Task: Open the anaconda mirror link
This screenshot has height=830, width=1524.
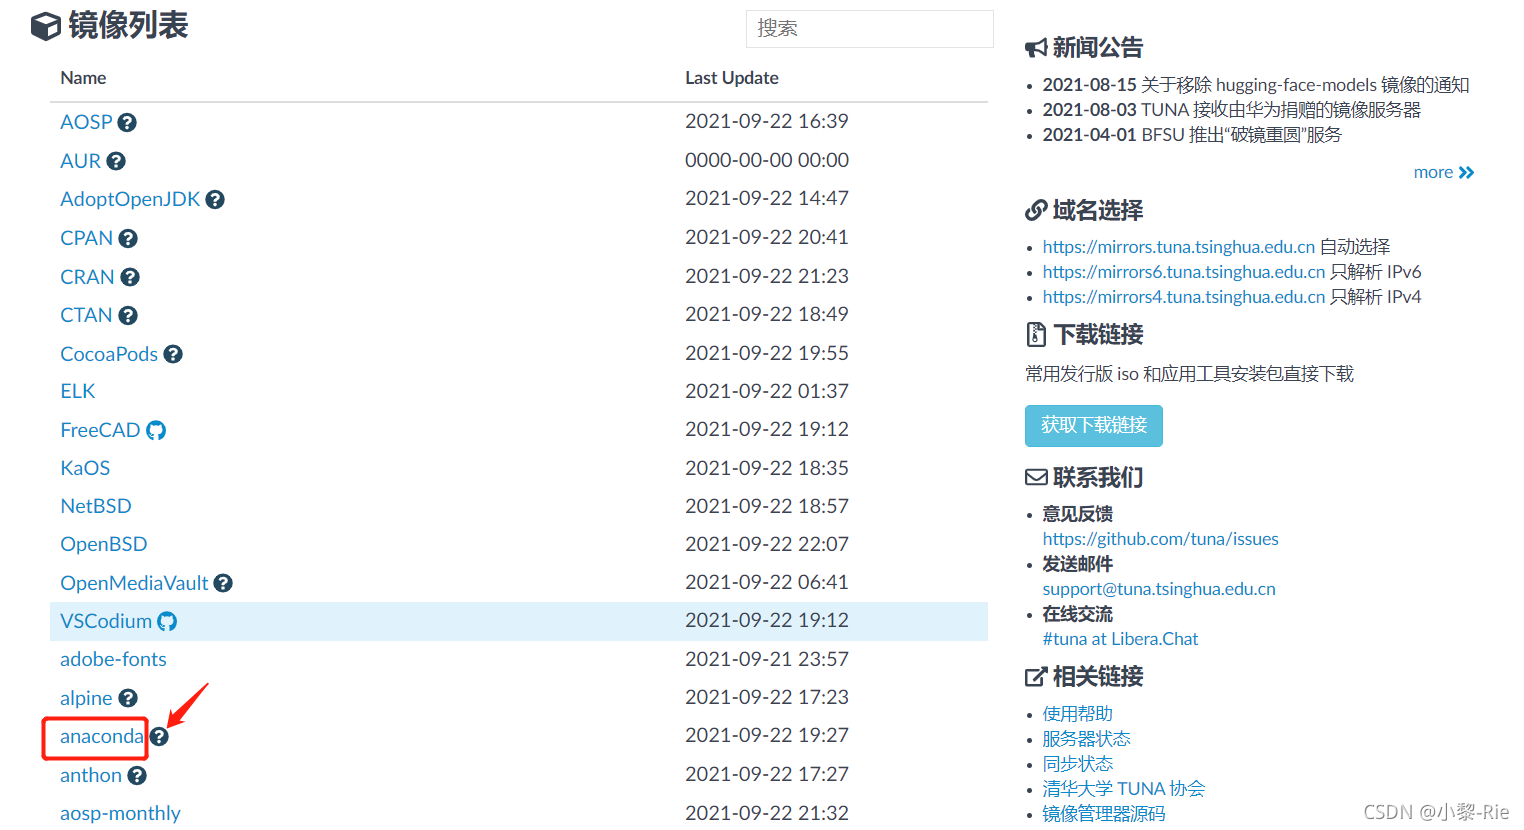Action: 102,737
